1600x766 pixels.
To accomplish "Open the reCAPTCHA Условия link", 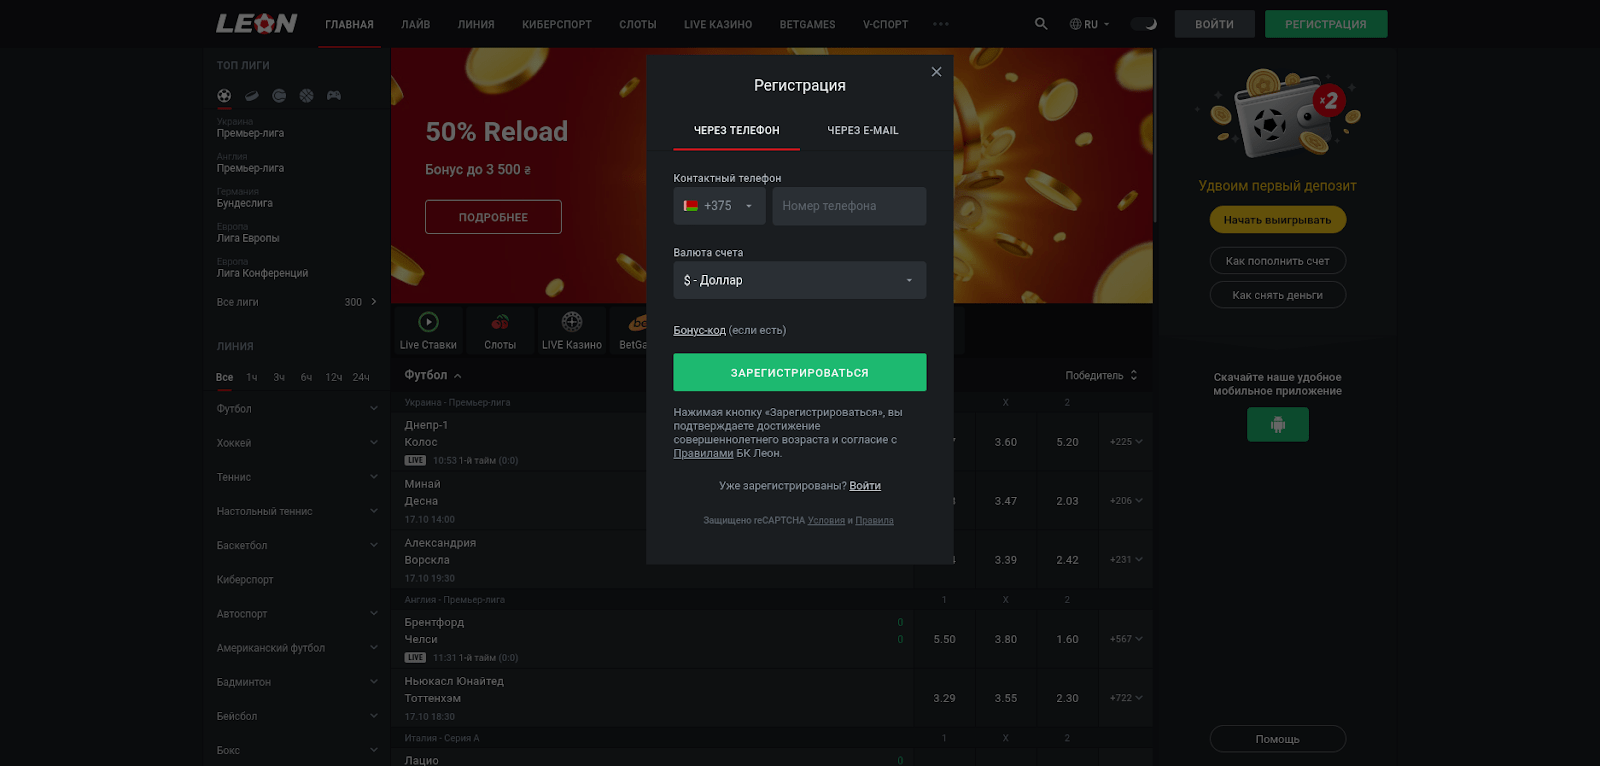I will point(826,520).
